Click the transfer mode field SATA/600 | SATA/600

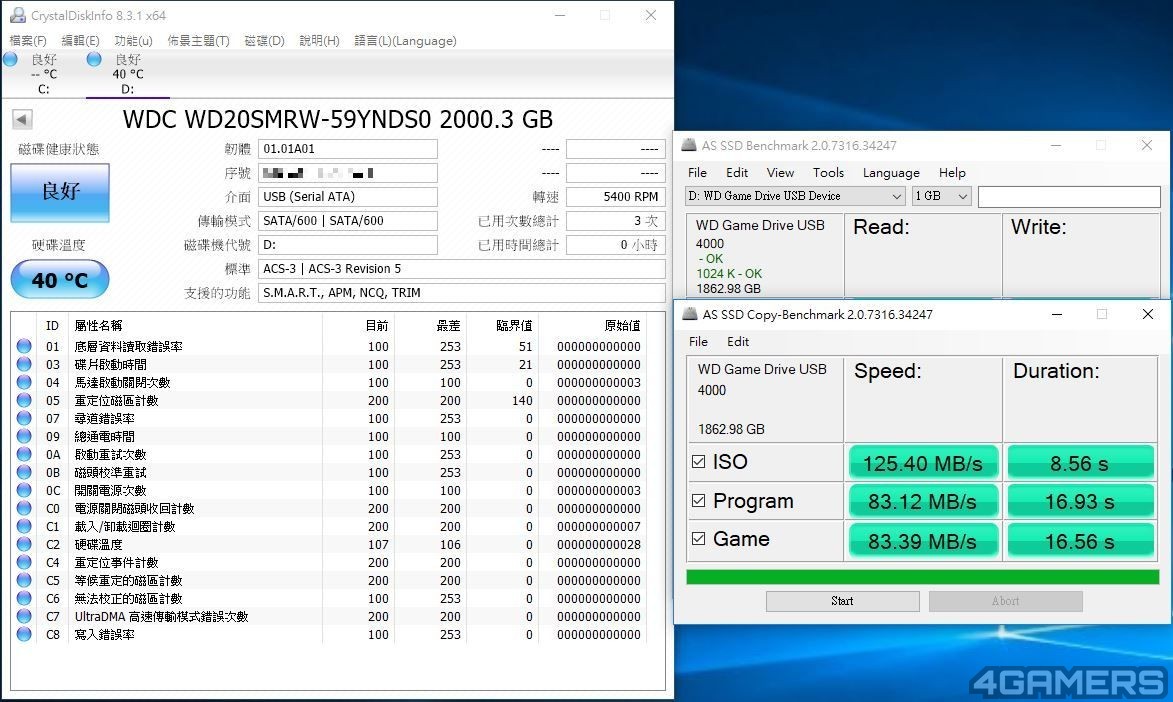pos(348,221)
